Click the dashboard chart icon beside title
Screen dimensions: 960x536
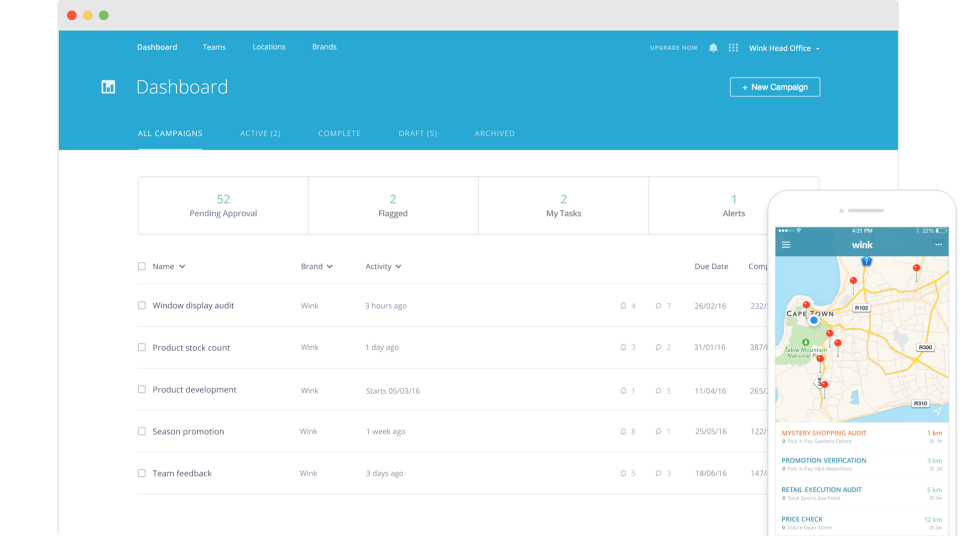click(108, 87)
